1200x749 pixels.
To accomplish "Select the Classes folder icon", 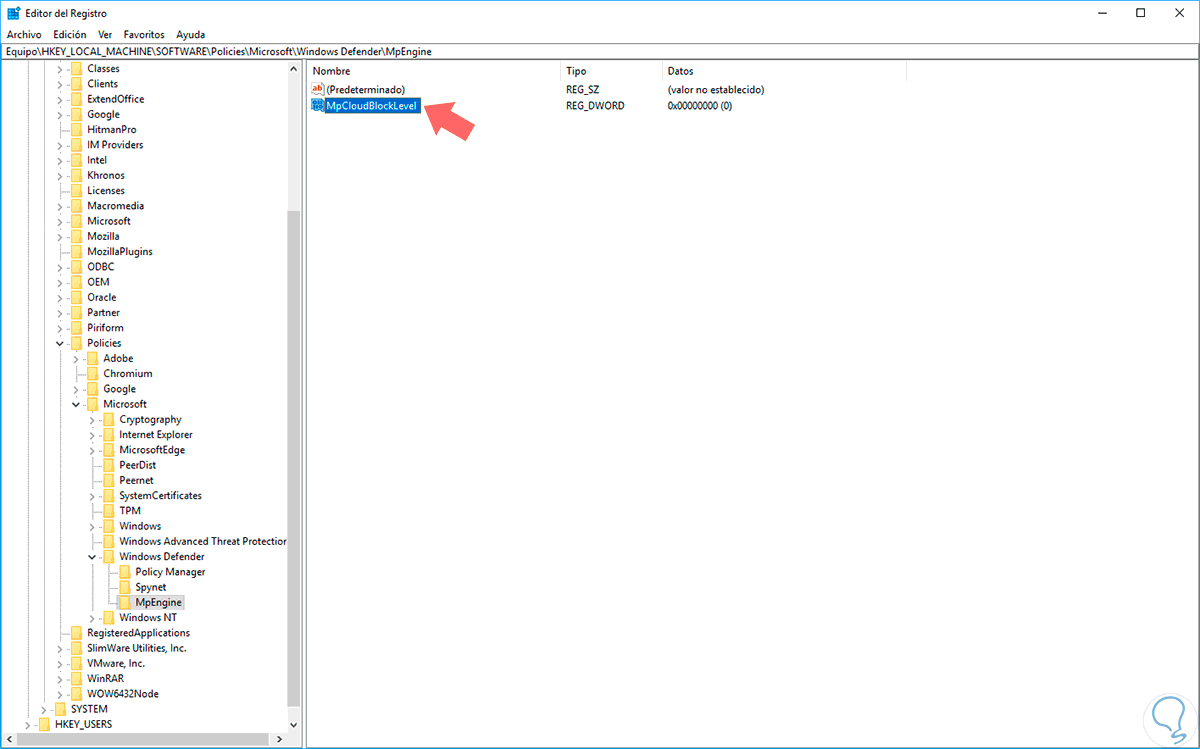I will tap(77, 69).
